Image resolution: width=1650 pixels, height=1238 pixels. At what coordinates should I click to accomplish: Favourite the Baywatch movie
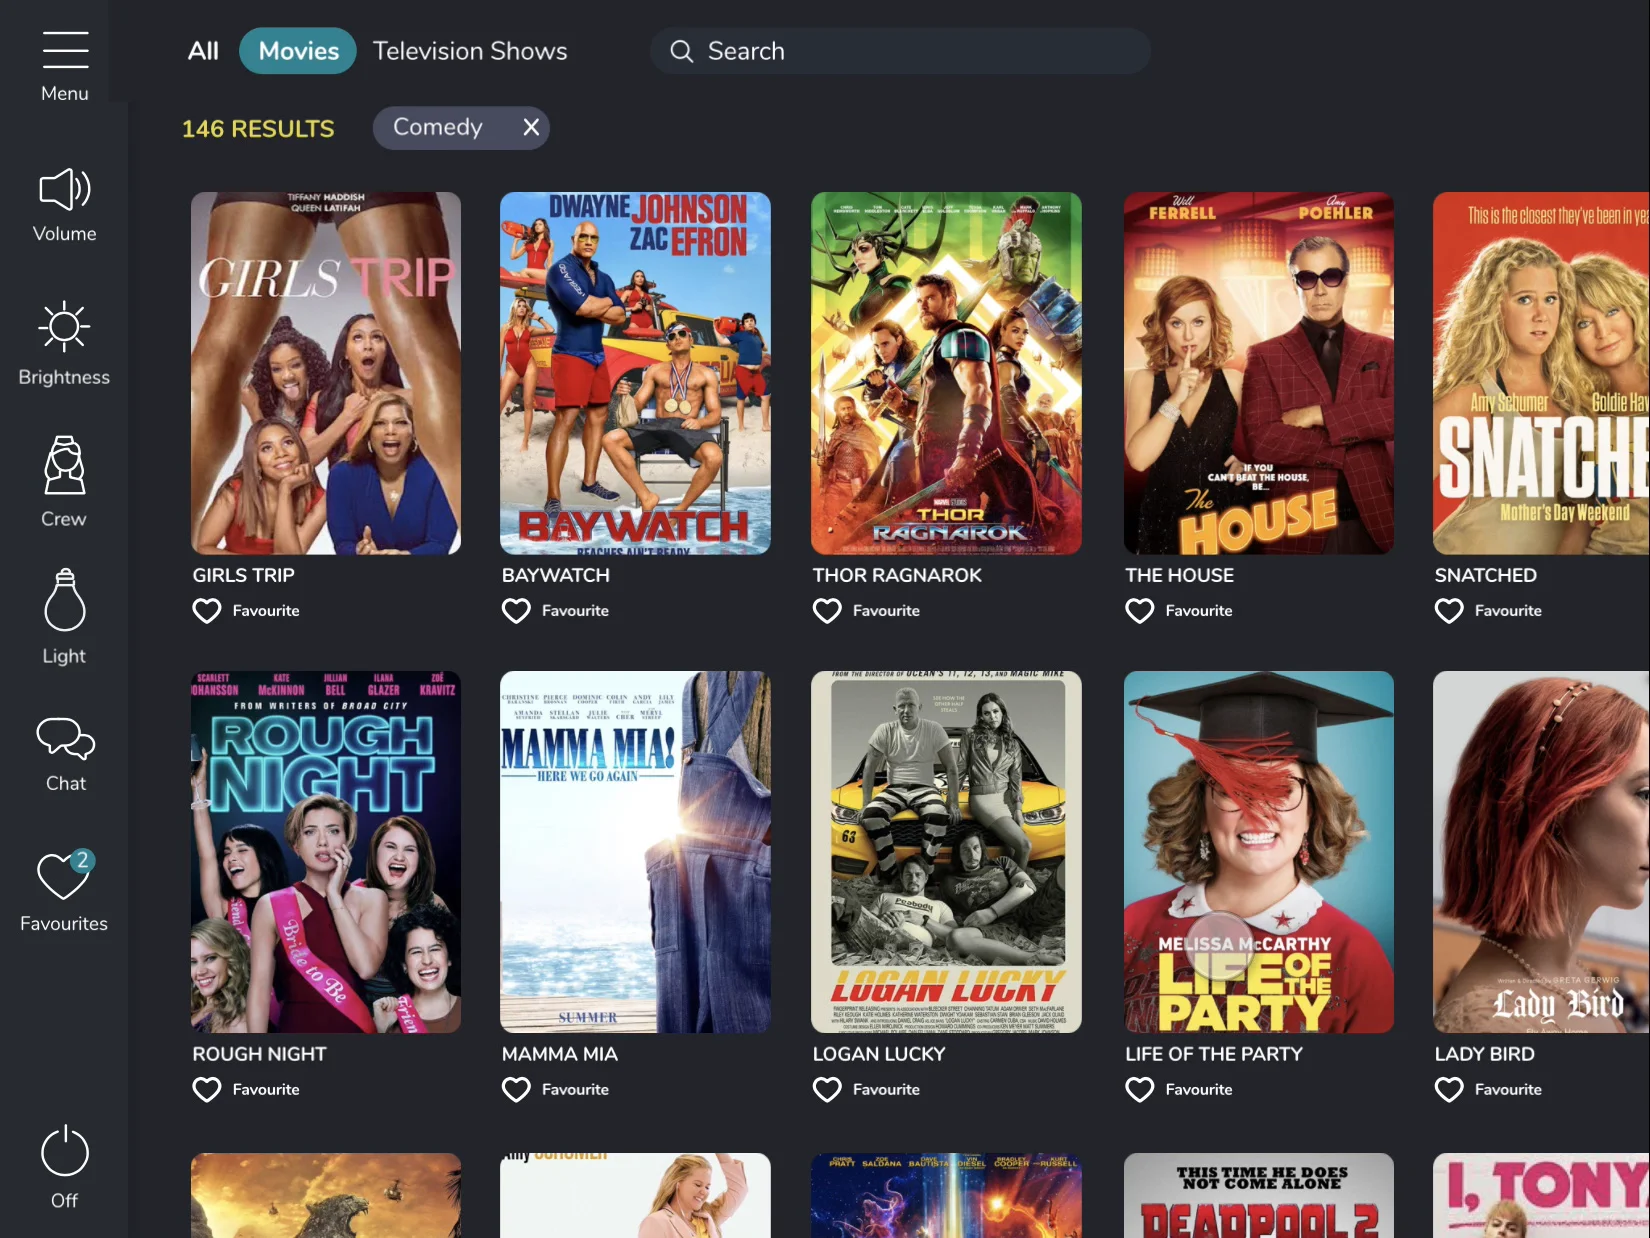(516, 611)
